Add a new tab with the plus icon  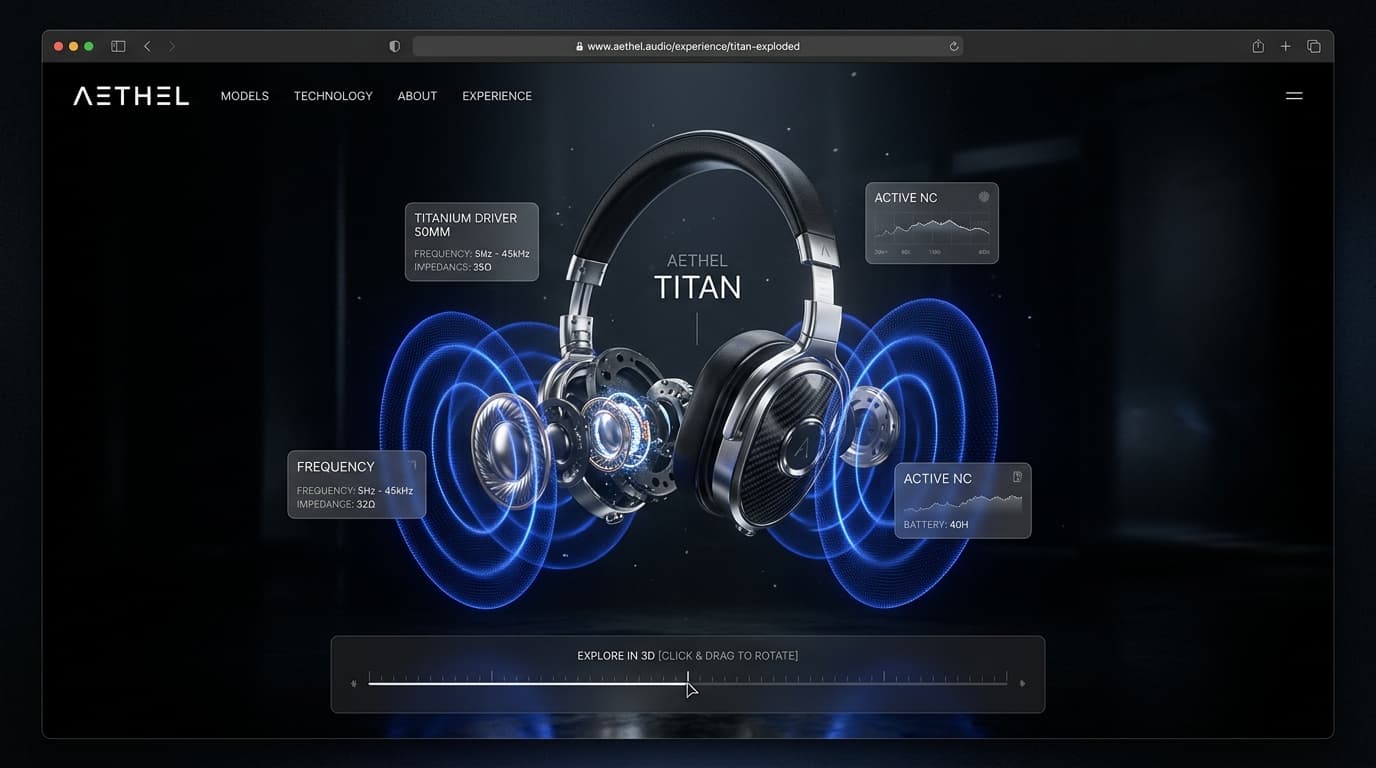pyautogui.click(x=1286, y=46)
